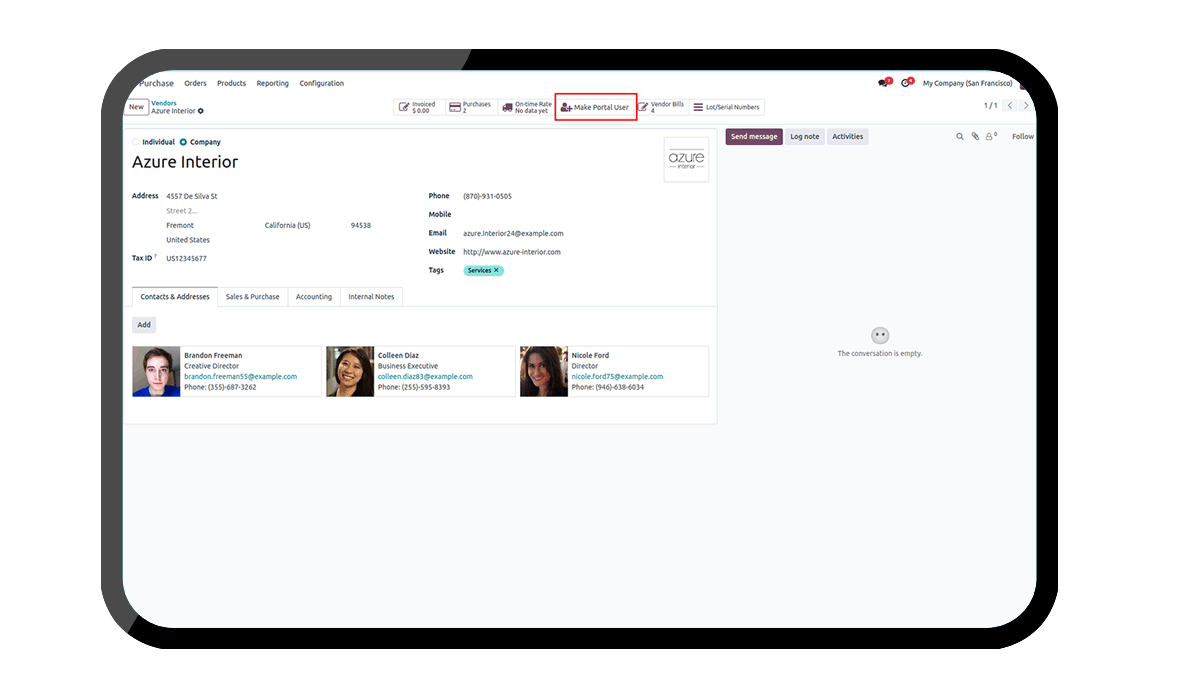Show followers with the person icon
Screen dimensions: 1200x697
point(991,137)
